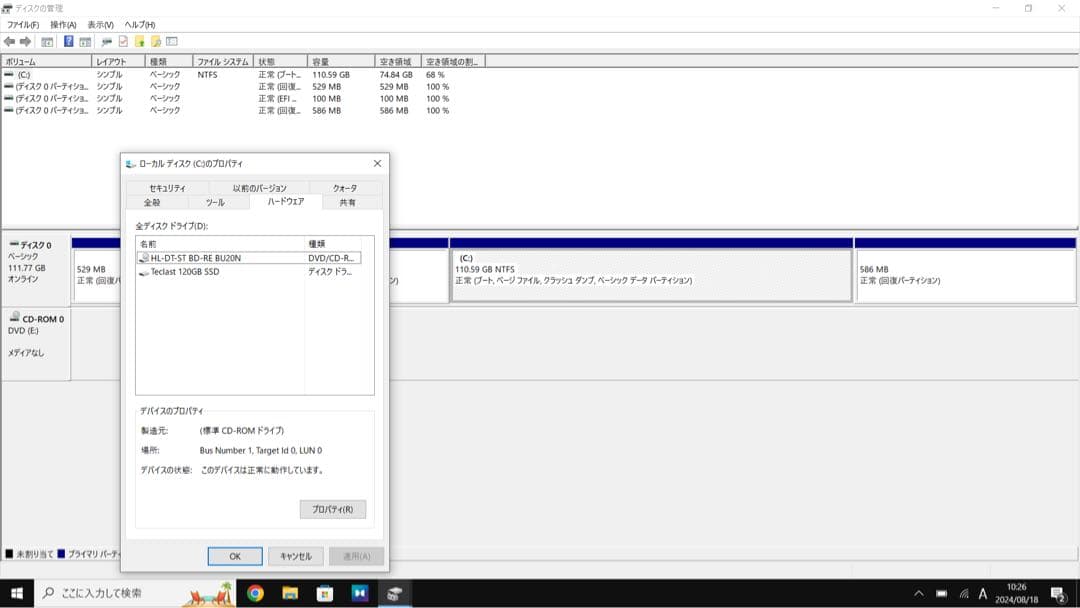
Task: Open Google Chrome from the taskbar
Action: pos(255,593)
